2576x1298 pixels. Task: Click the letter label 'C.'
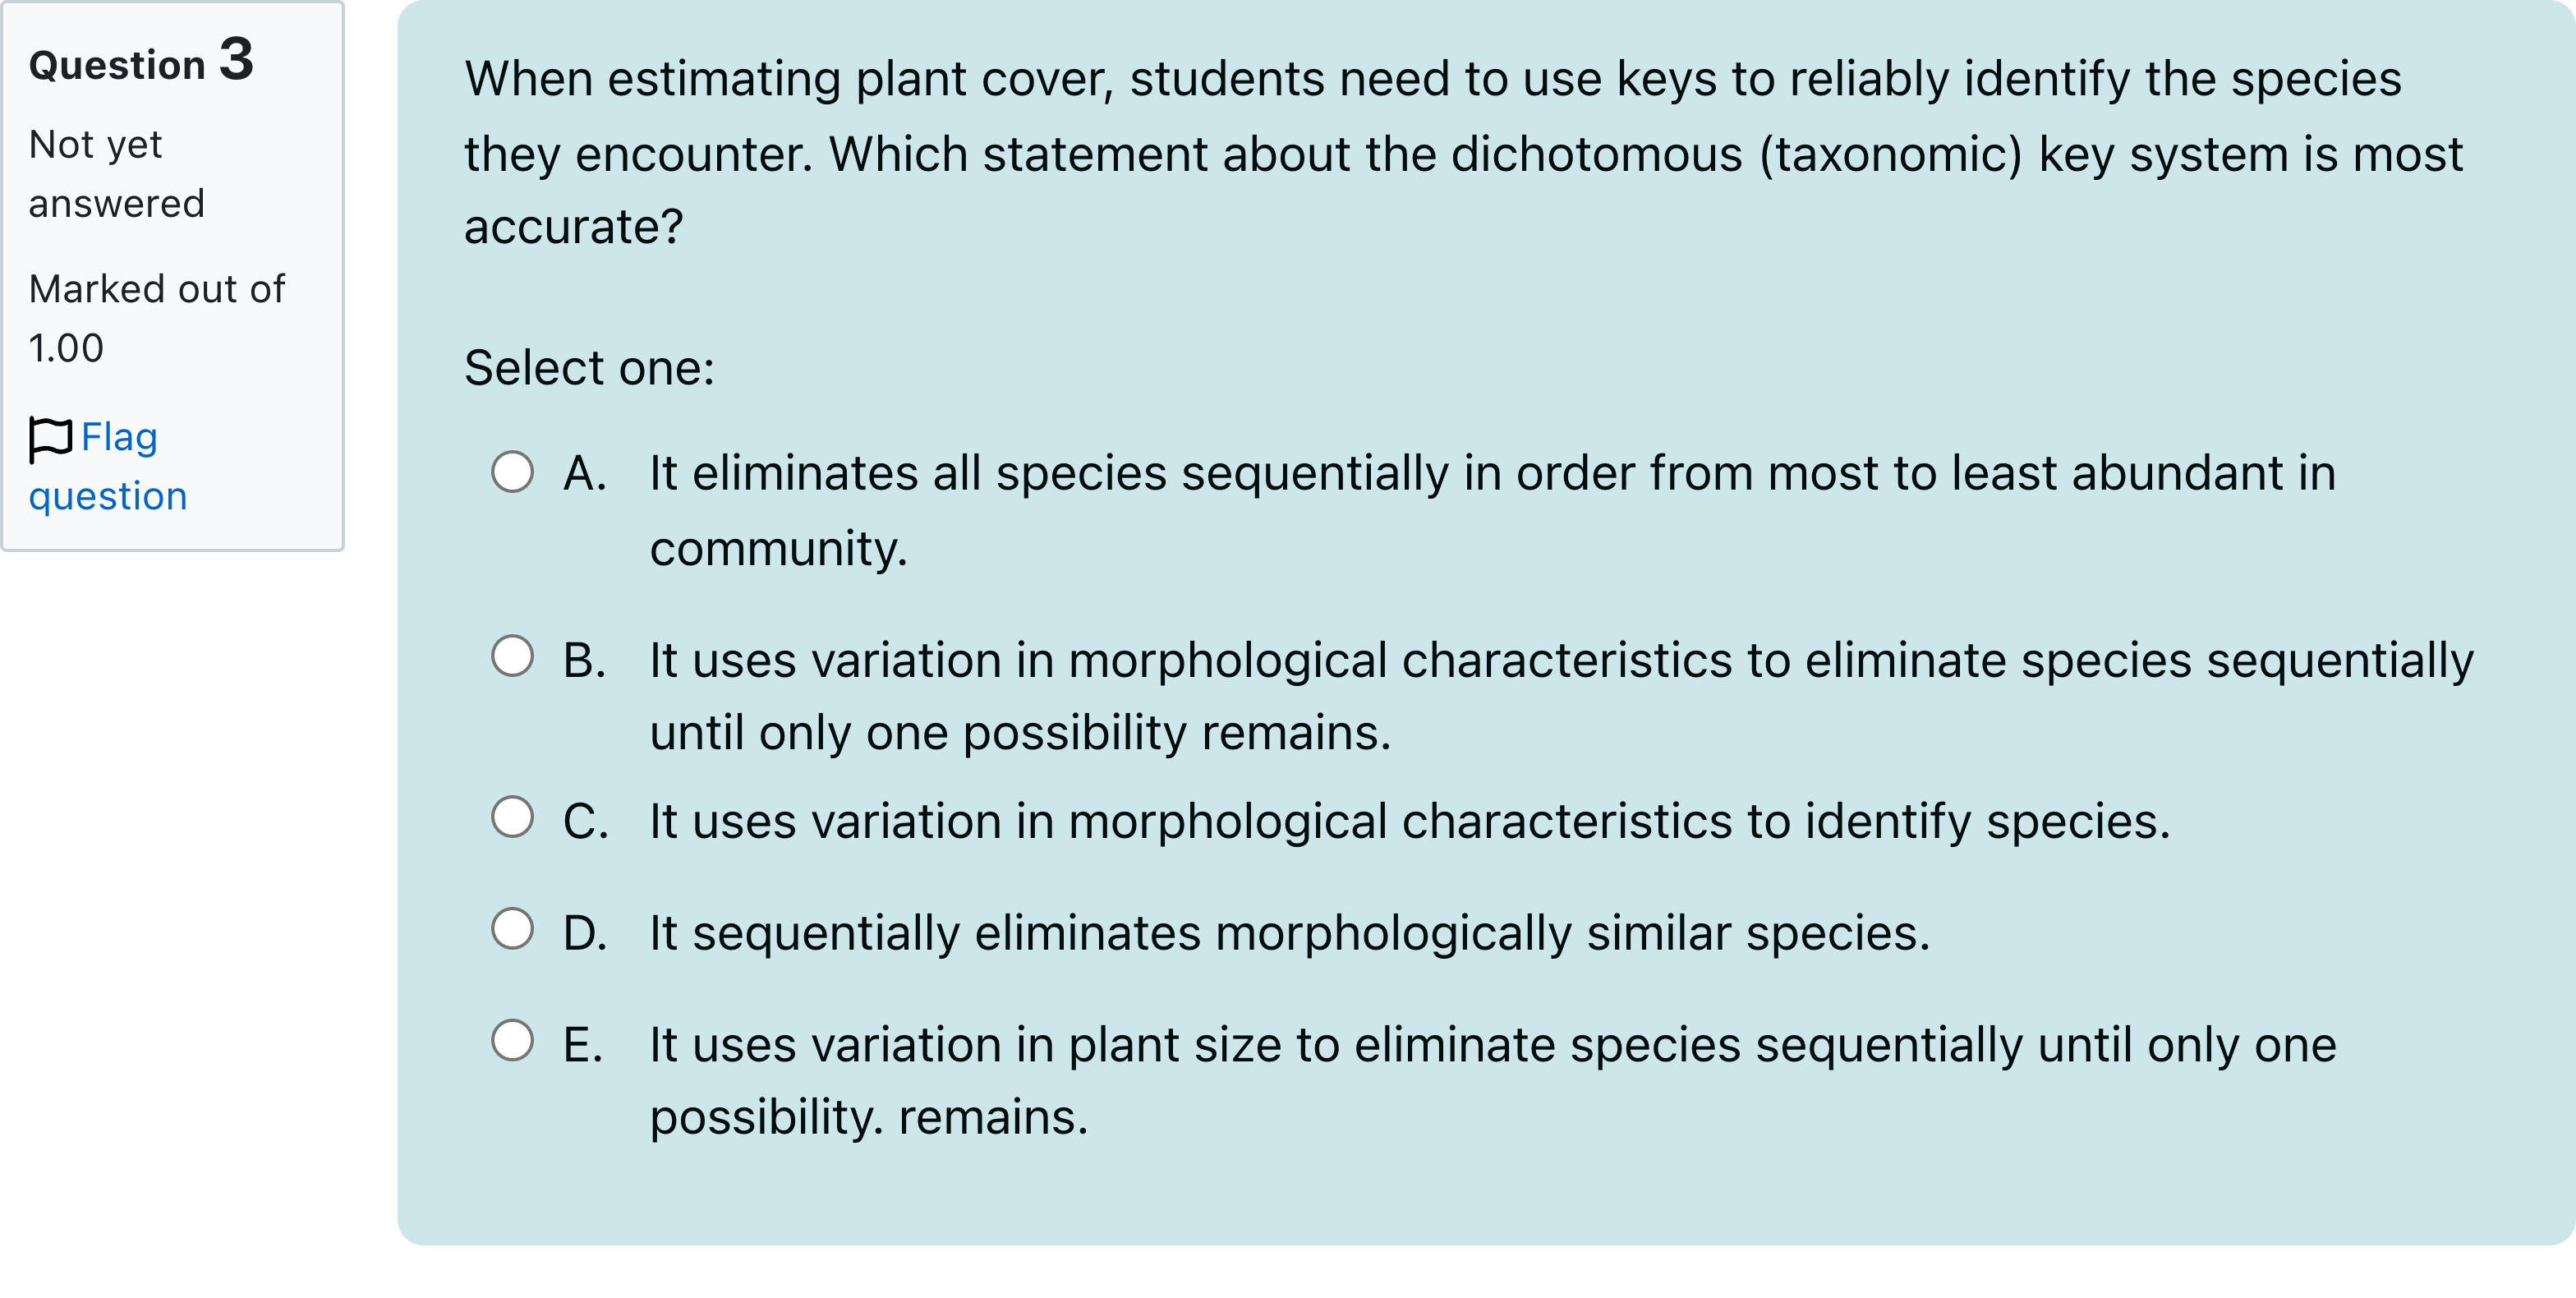585,822
